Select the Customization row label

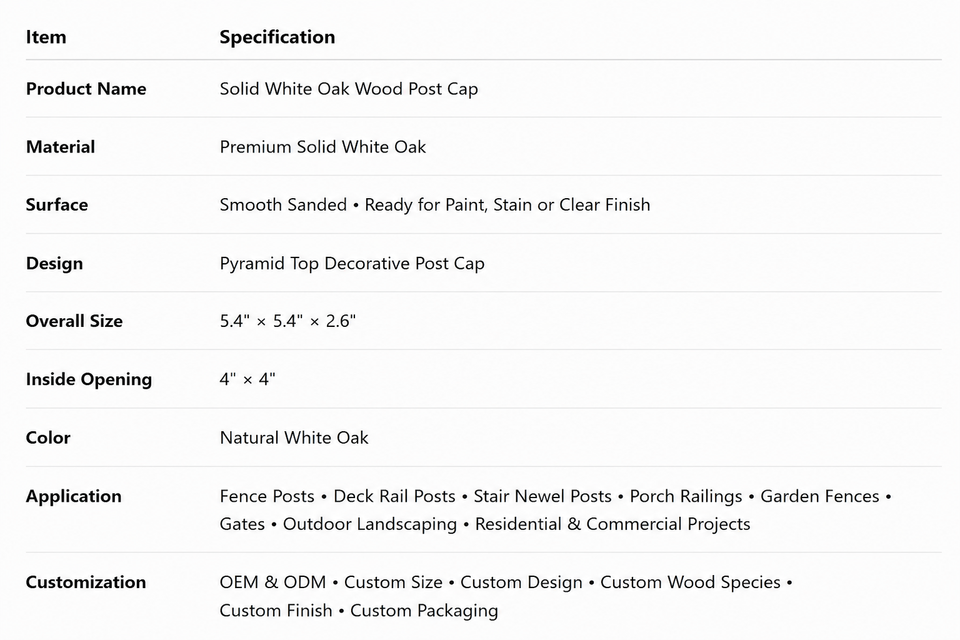pyautogui.click(x=86, y=582)
